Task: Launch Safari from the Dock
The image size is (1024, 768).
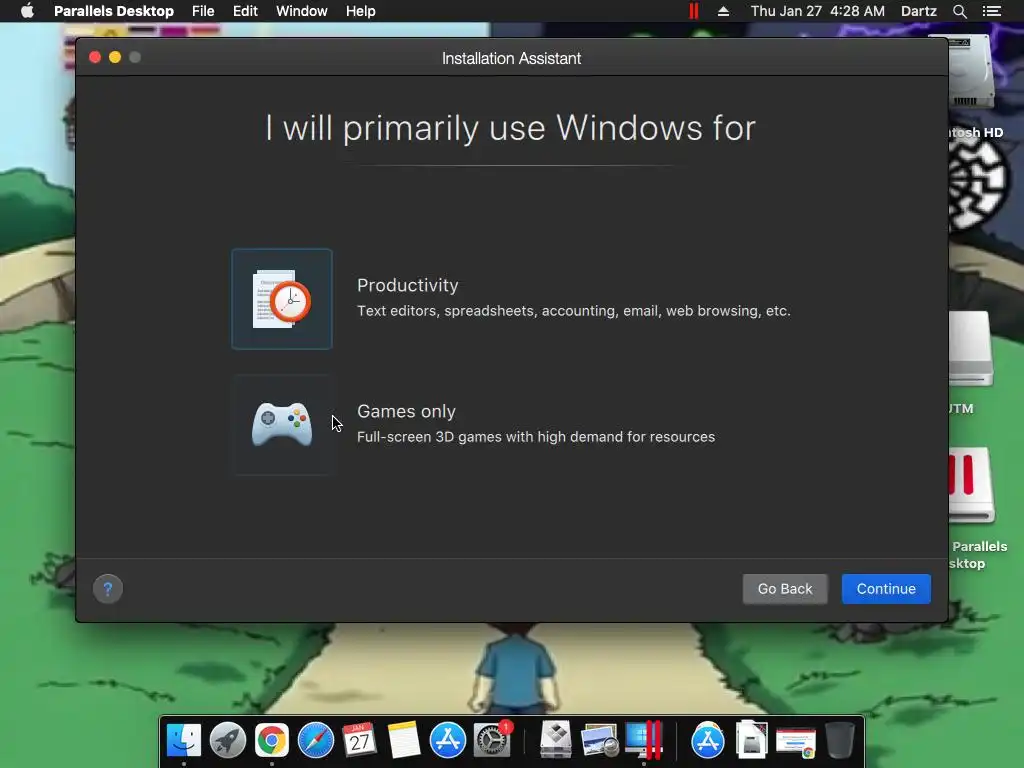Action: pyautogui.click(x=315, y=740)
